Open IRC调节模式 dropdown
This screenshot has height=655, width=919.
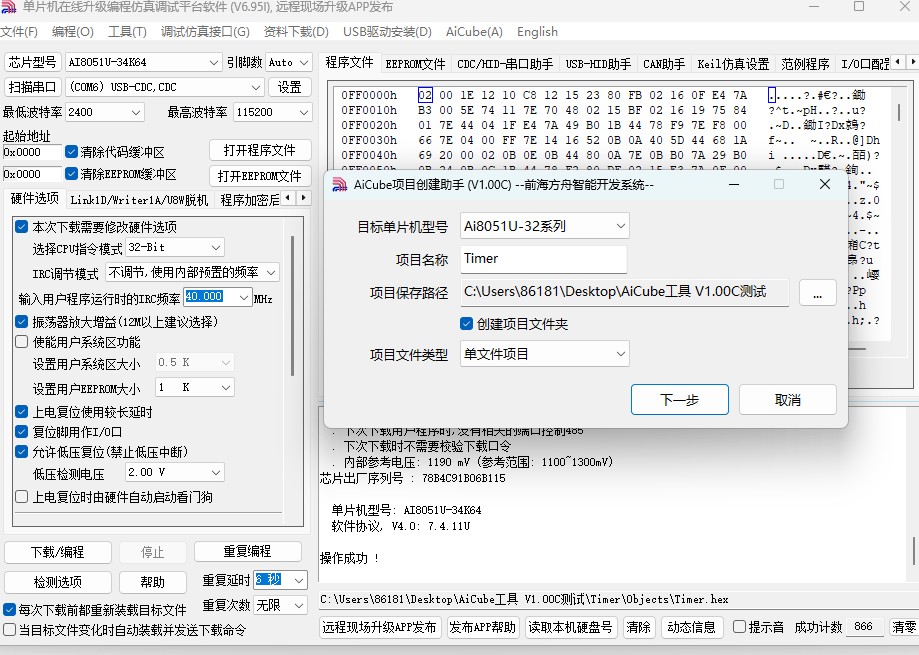coord(192,272)
